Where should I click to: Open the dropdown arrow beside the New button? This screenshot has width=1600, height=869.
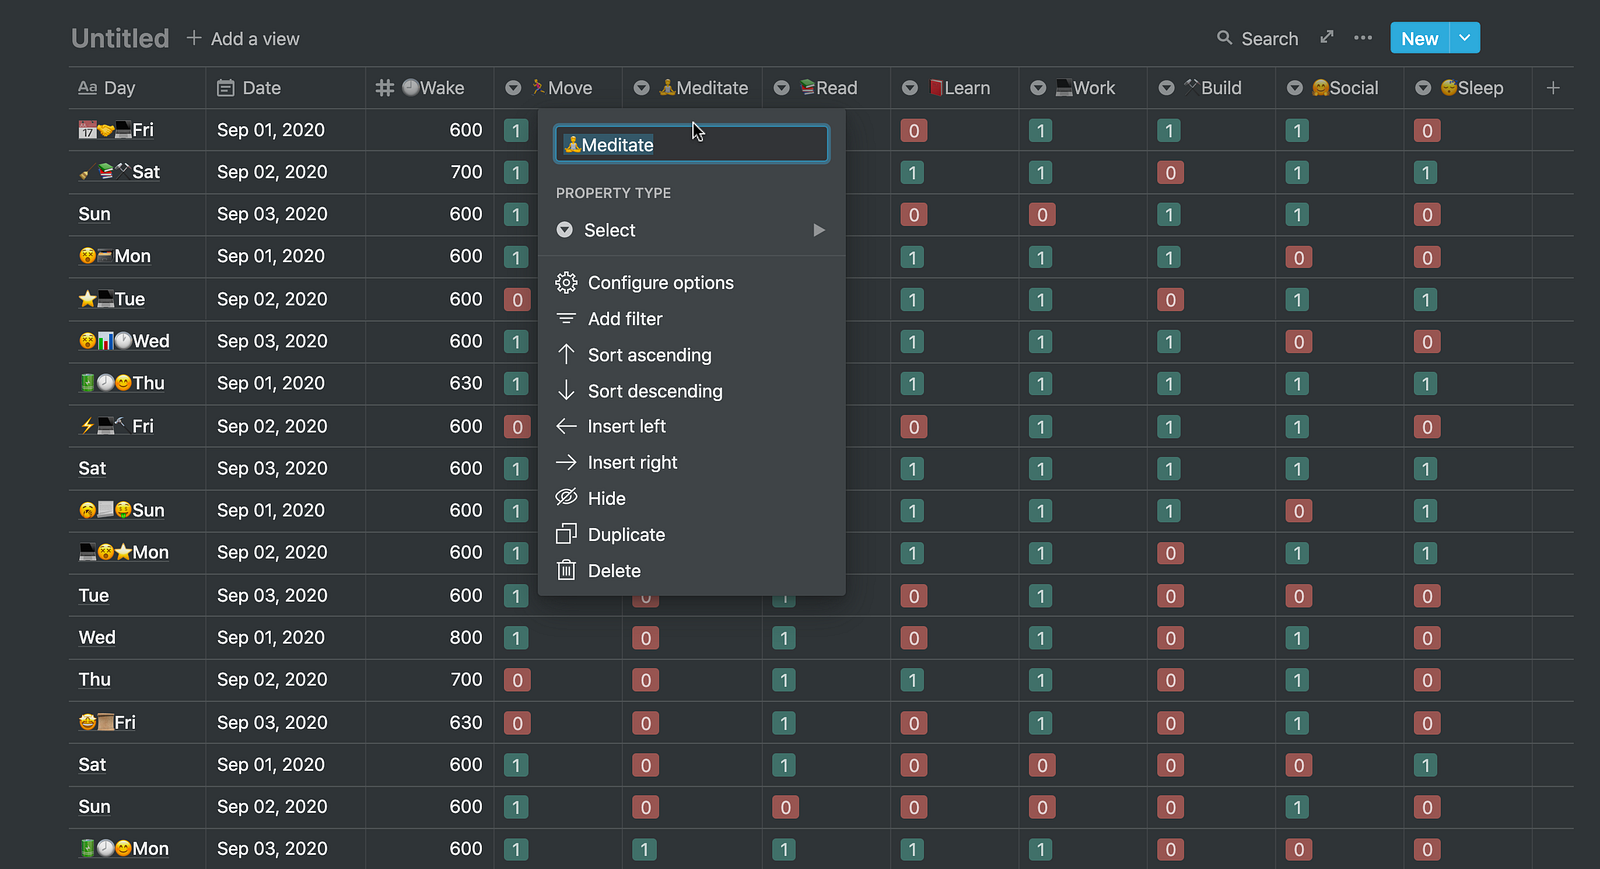1464,38
